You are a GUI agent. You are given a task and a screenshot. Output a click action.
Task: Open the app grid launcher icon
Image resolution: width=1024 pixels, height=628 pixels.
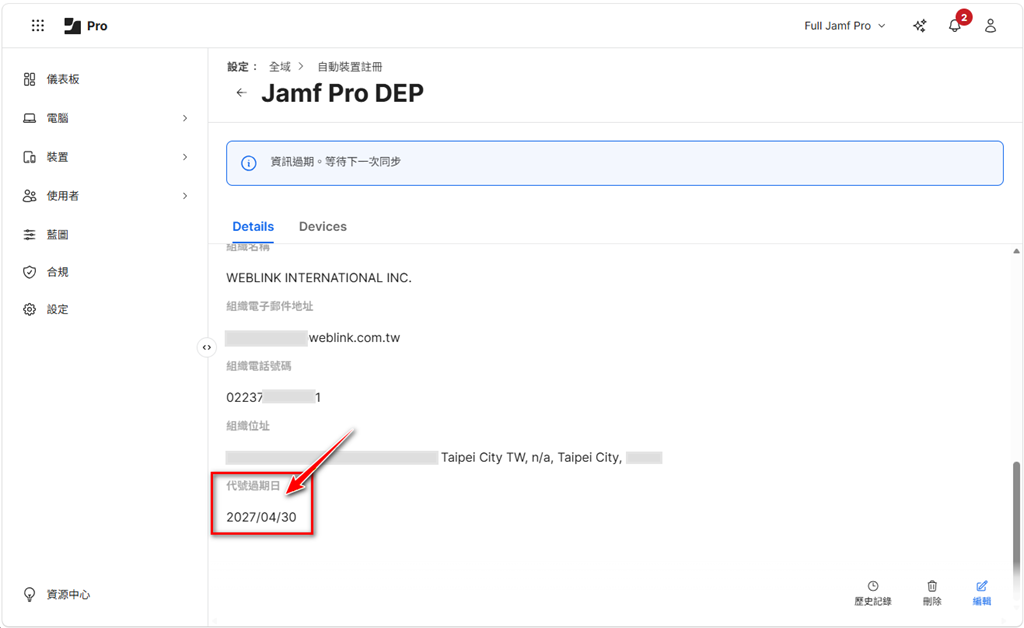(x=38, y=26)
